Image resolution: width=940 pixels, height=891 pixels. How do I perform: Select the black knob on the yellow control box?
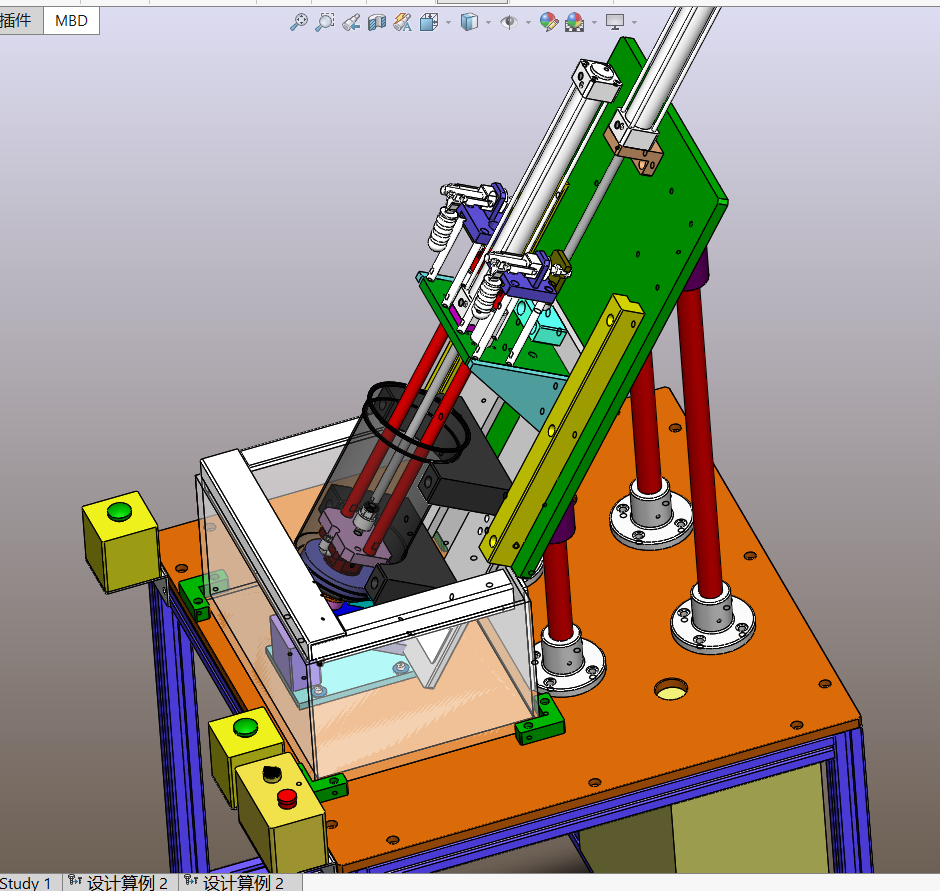click(272, 773)
